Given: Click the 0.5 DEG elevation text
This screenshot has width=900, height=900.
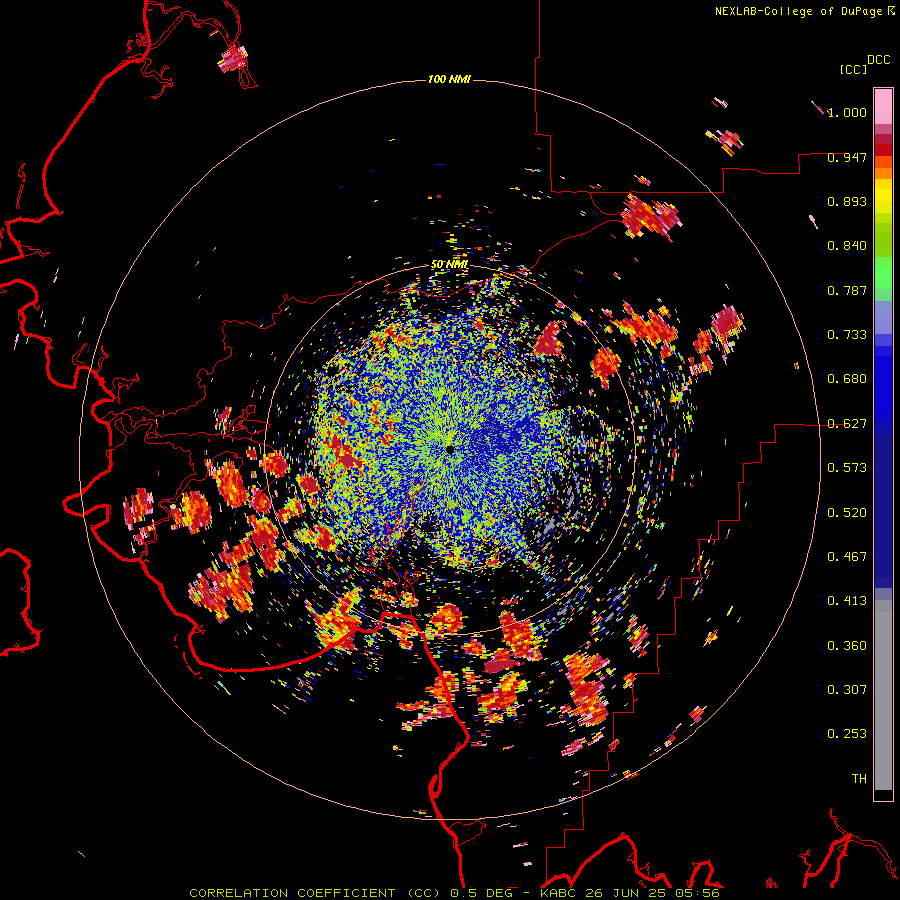Looking at the screenshot, I should tap(481, 893).
